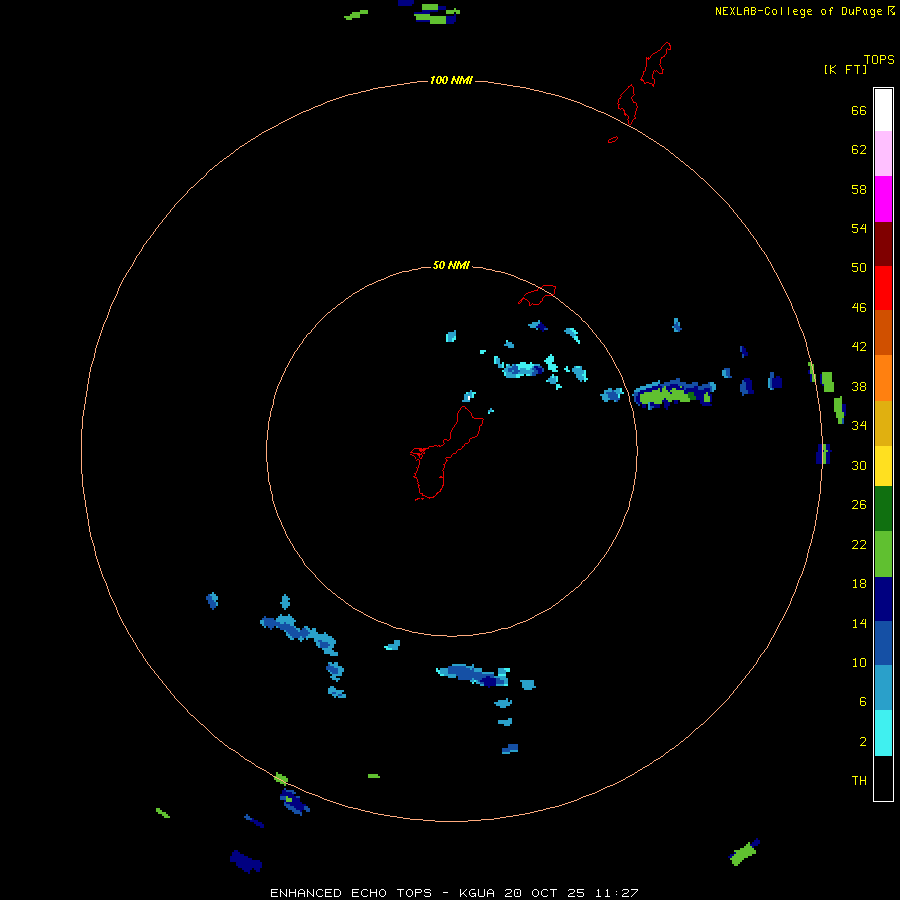
Task: Click the "[K FT]" units label
Action: [x=845, y=69]
